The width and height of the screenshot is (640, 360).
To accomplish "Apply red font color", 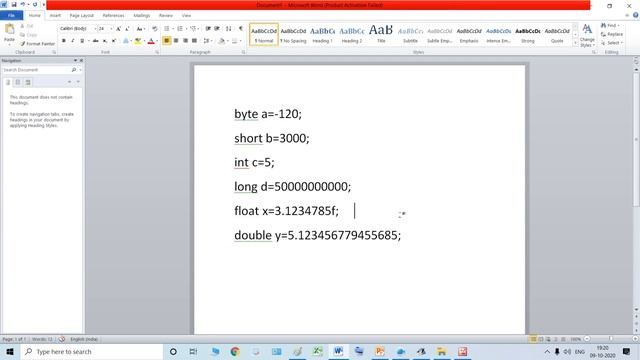I will click(x=151, y=41).
